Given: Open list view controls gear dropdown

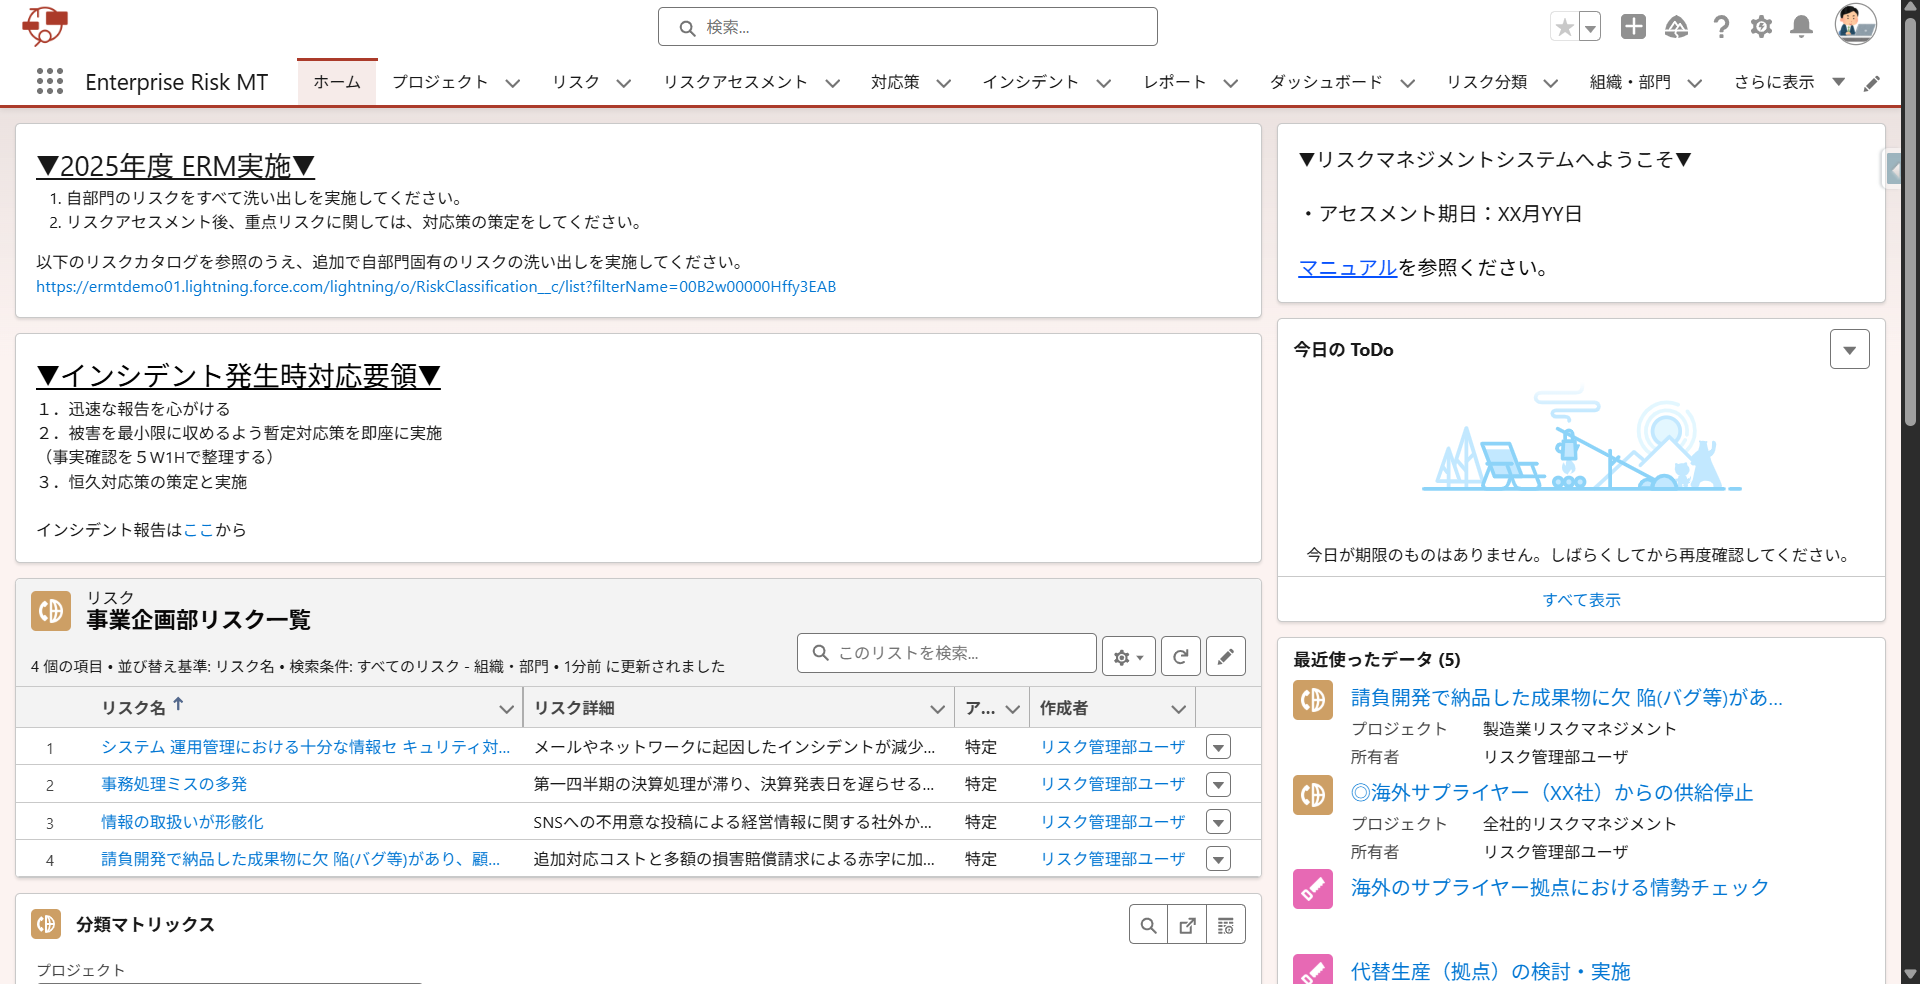Looking at the screenshot, I should (x=1128, y=656).
